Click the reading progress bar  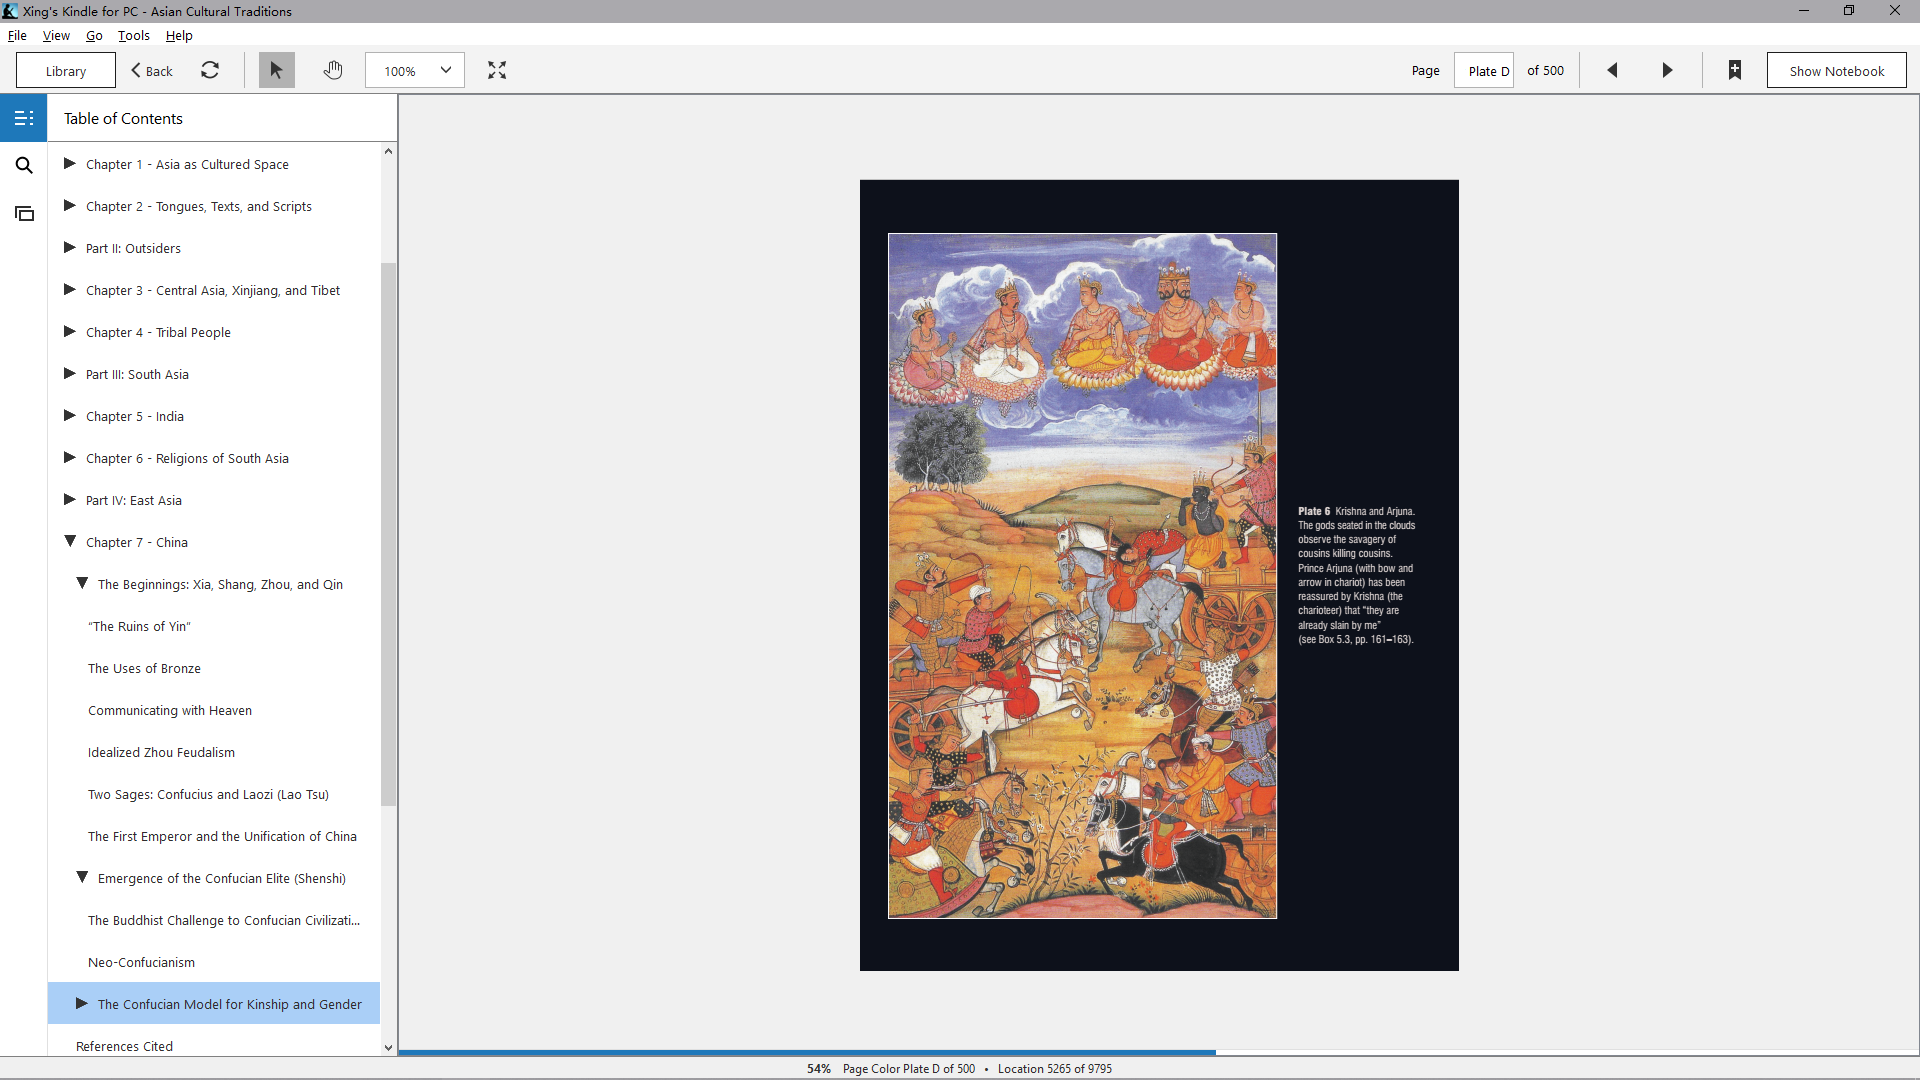click(x=1159, y=1053)
